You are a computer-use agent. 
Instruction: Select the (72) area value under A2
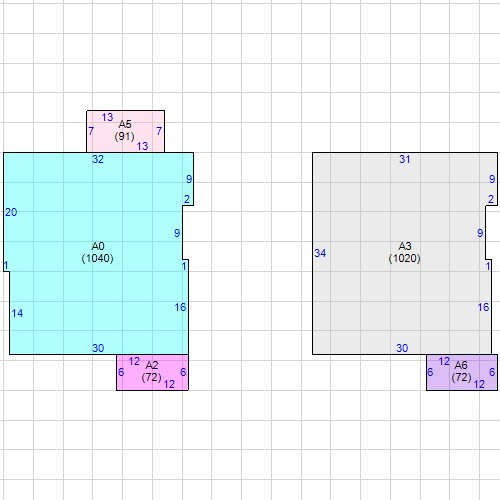click(152, 377)
